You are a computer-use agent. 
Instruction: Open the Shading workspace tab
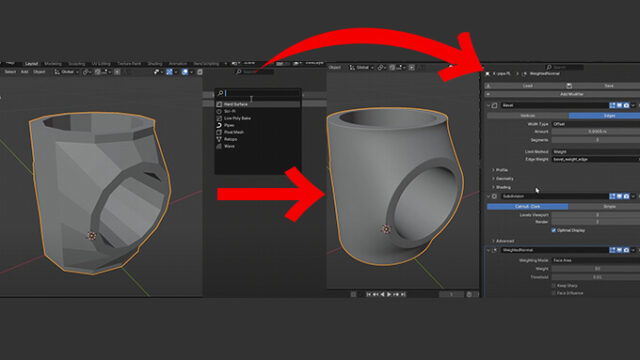[x=155, y=64]
